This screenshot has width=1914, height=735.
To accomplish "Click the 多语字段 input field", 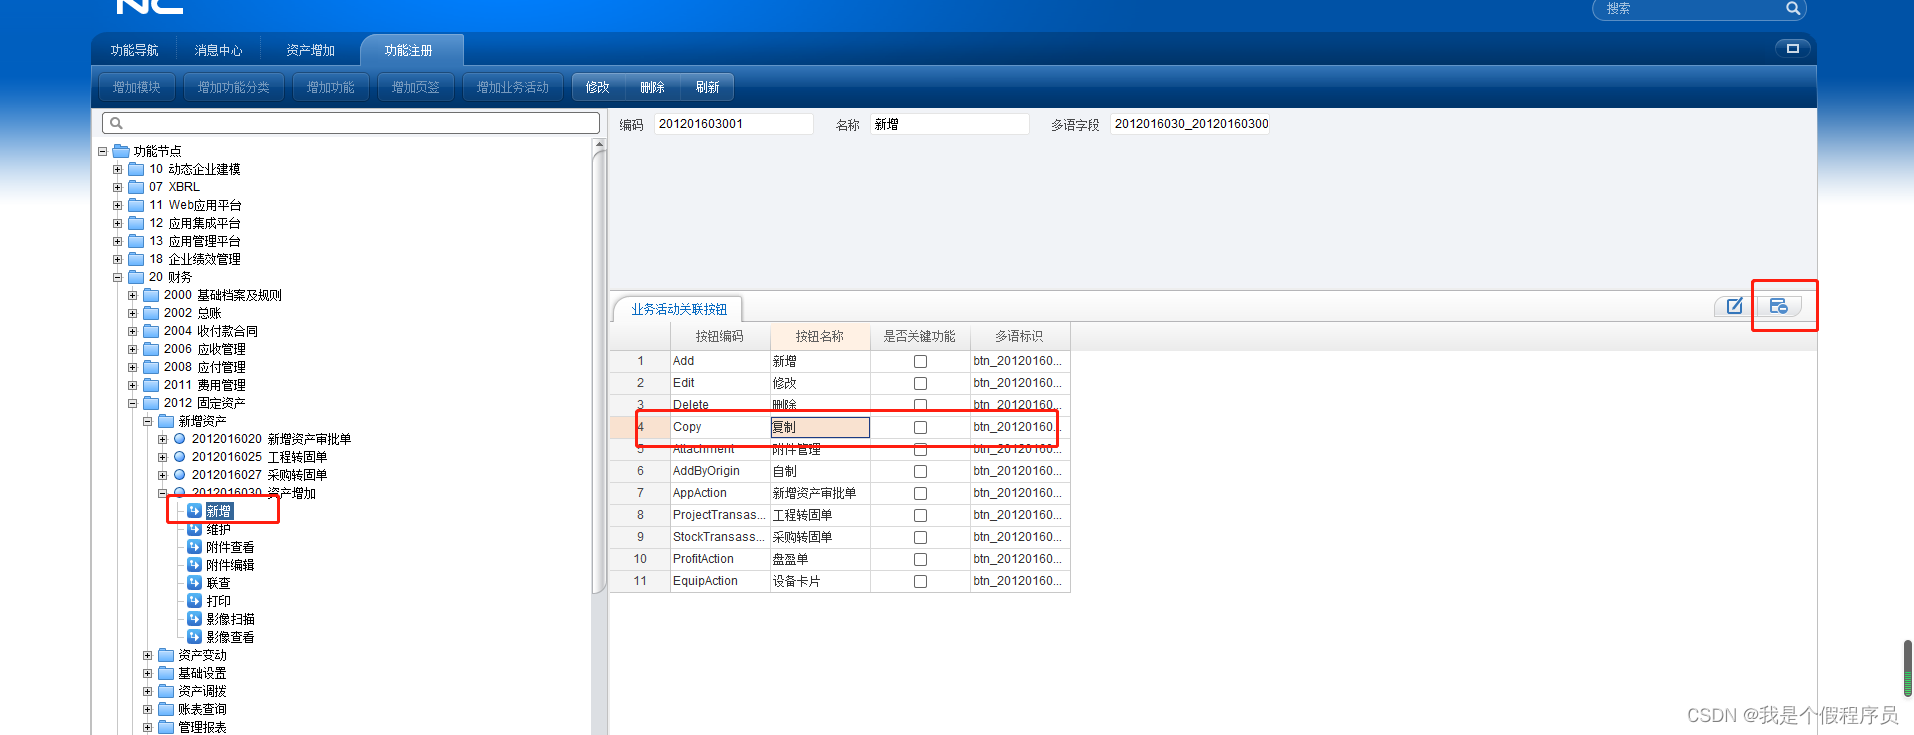I will coord(1190,124).
